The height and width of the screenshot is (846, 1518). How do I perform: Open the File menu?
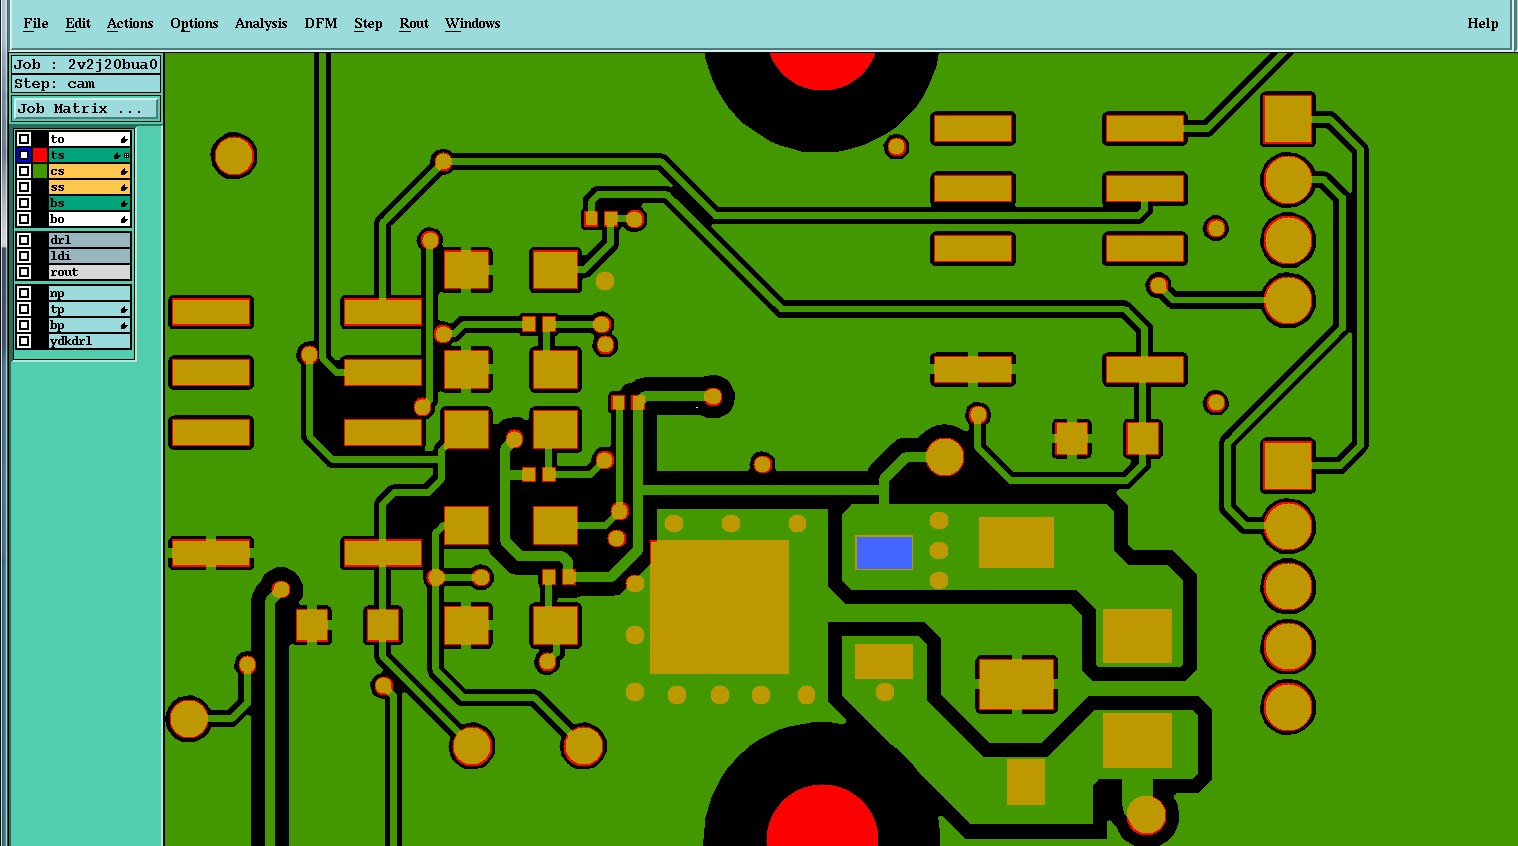tap(35, 23)
